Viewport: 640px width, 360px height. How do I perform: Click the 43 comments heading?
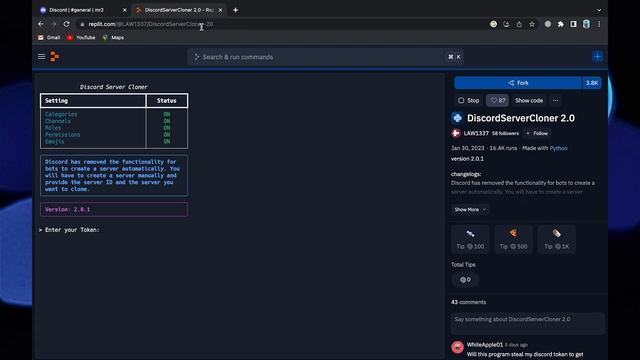(x=469, y=302)
